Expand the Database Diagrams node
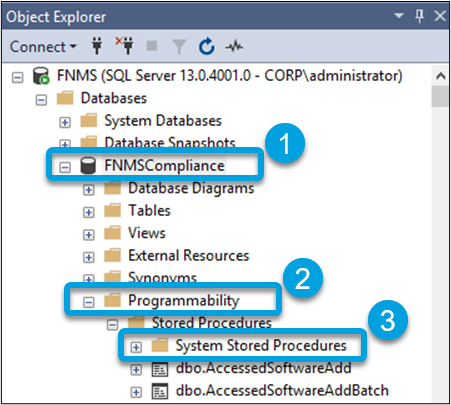 89,190
